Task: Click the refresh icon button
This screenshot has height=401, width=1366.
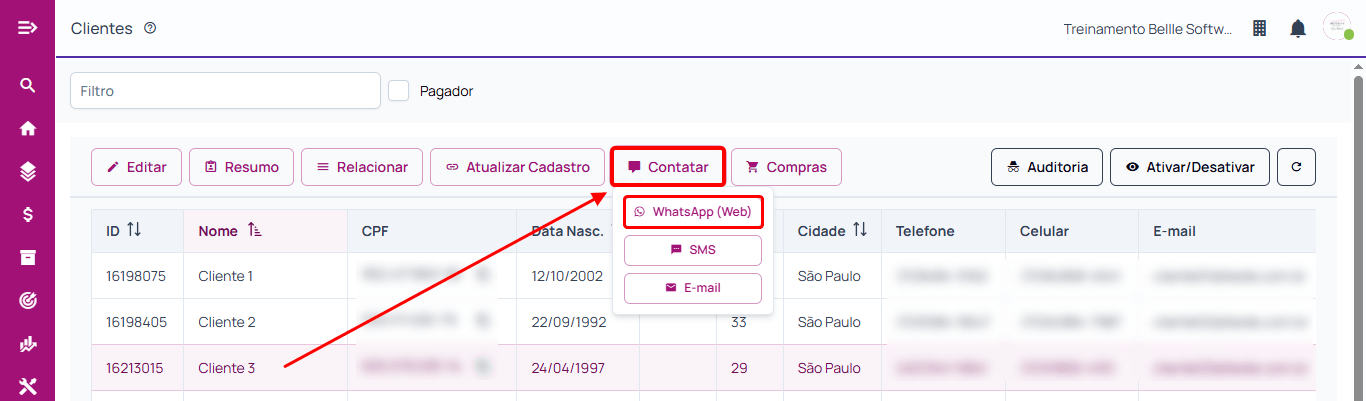Action: [x=1296, y=167]
